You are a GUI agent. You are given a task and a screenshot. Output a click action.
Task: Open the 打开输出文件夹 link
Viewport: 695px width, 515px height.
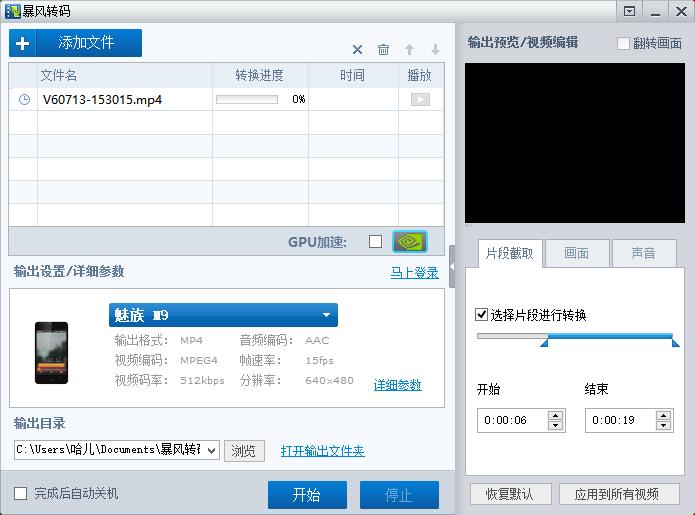point(323,451)
